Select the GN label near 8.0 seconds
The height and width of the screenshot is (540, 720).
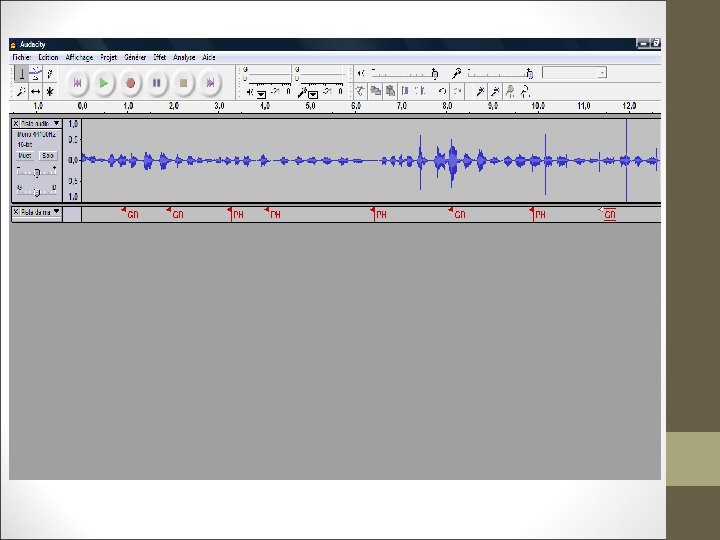coord(460,214)
